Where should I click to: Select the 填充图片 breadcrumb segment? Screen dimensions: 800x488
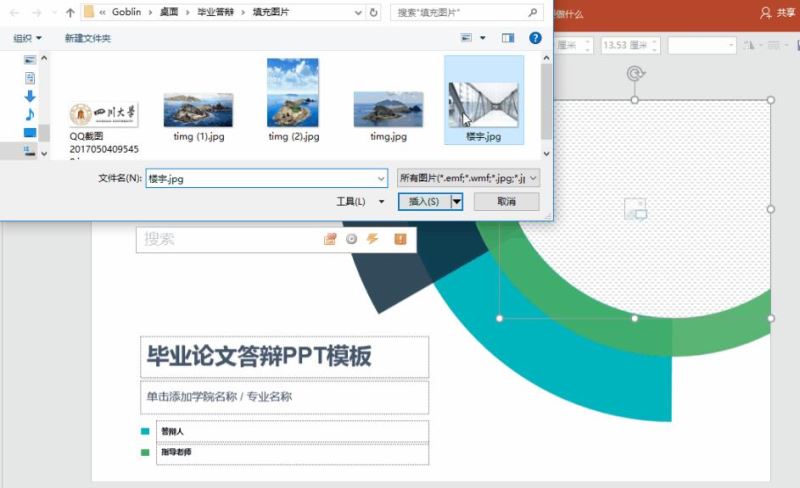click(271, 12)
